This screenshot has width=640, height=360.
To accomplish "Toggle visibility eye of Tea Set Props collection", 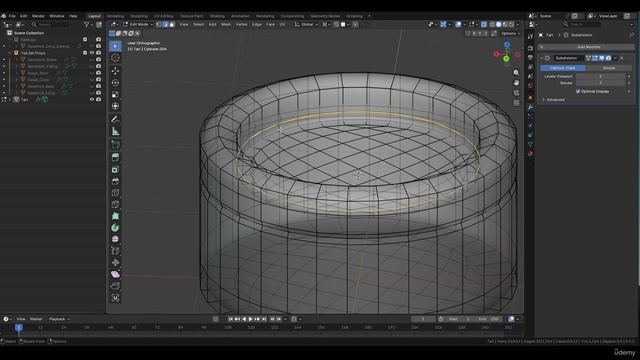I will 91,53.
